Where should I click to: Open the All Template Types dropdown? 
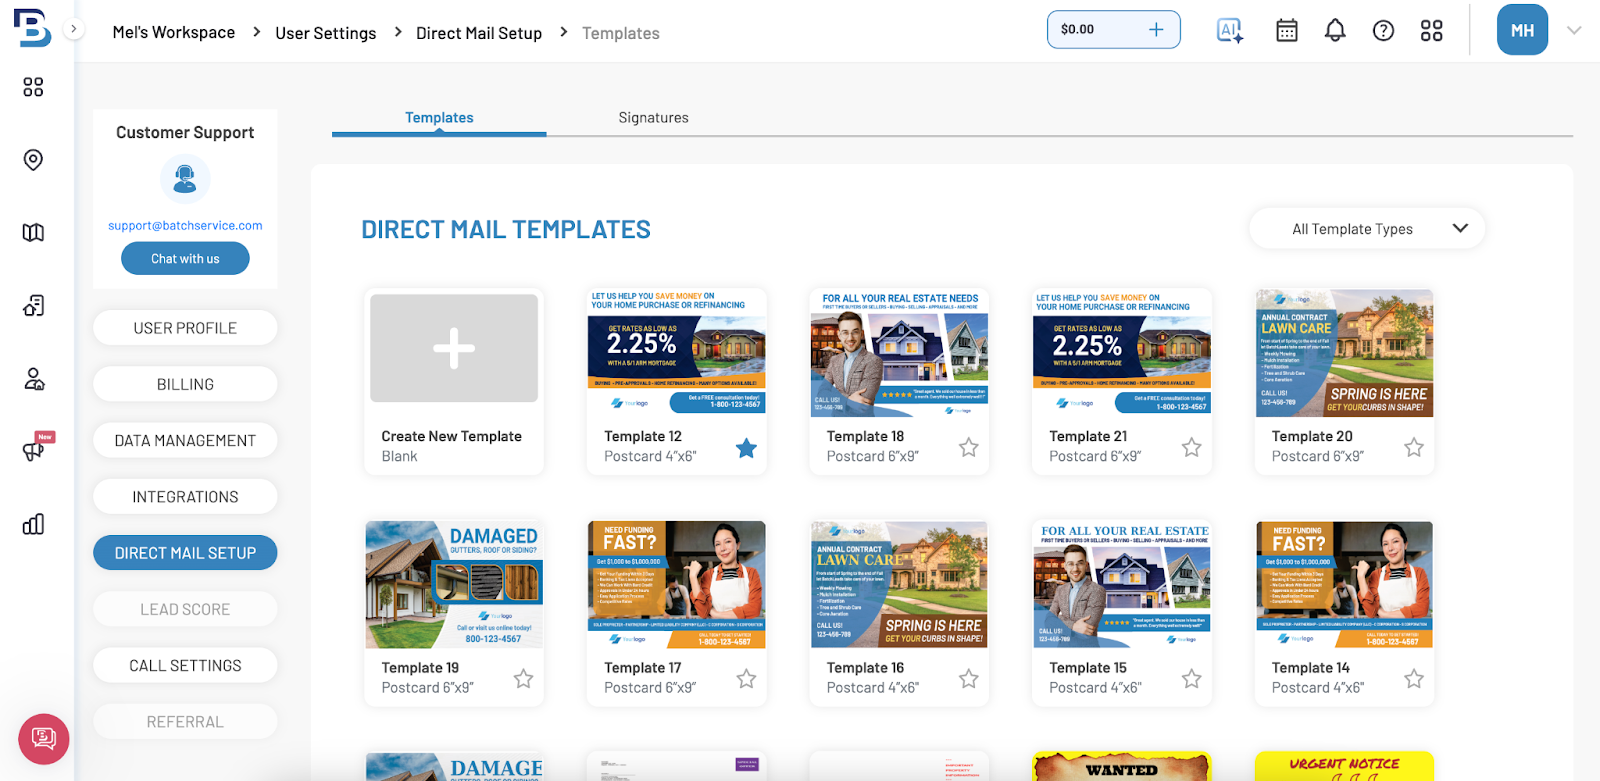[x=1367, y=229]
